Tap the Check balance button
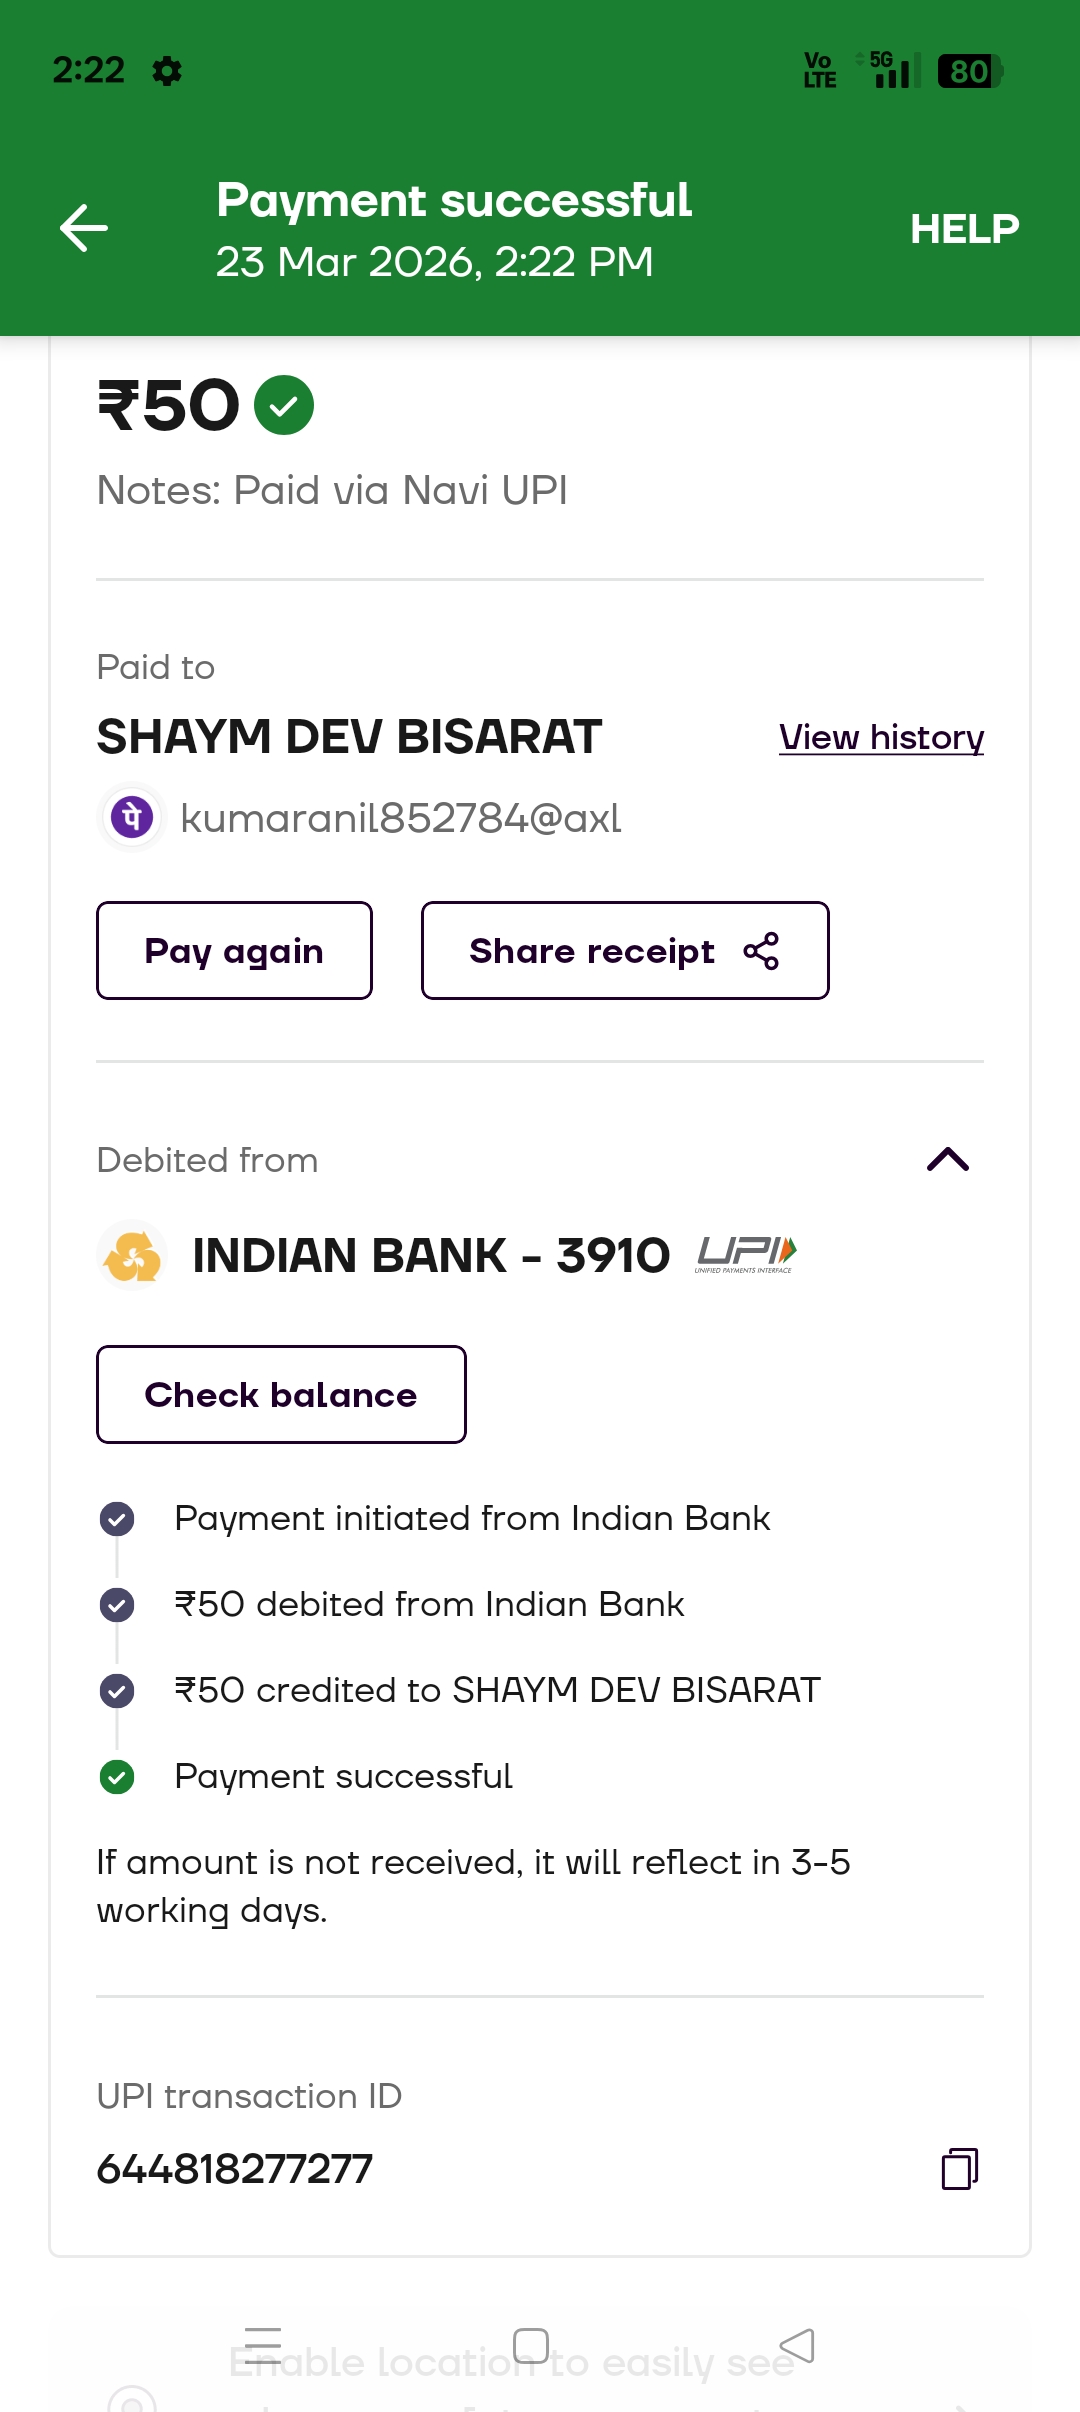This screenshot has width=1080, height=2412. tap(281, 1394)
